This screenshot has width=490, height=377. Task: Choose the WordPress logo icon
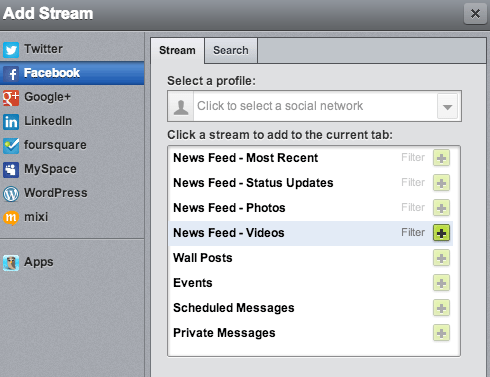(11, 194)
